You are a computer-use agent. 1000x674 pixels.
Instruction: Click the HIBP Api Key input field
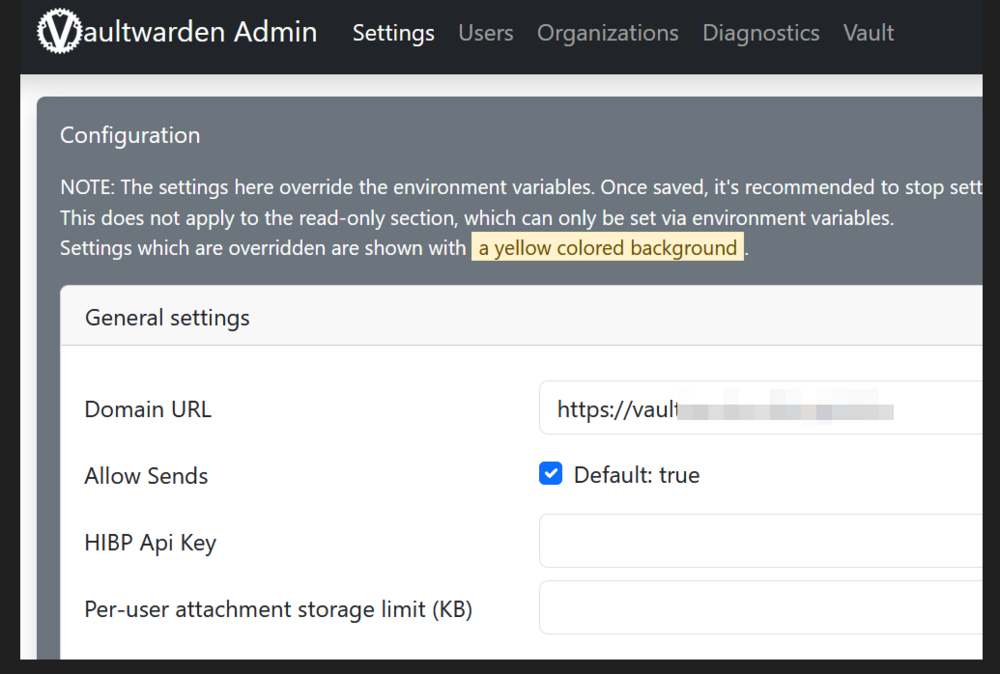click(x=760, y=541)
